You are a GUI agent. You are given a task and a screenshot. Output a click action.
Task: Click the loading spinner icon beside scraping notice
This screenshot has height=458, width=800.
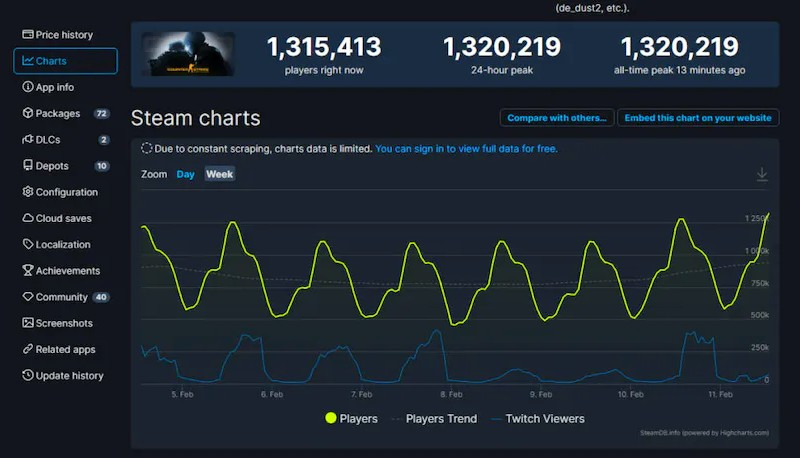(146, 148)
